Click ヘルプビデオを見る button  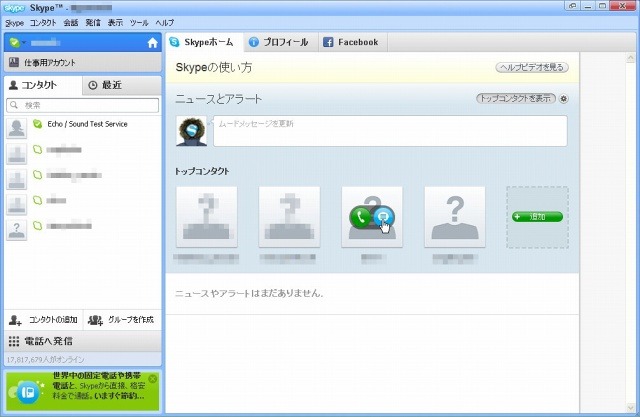(x=532, y=67)
